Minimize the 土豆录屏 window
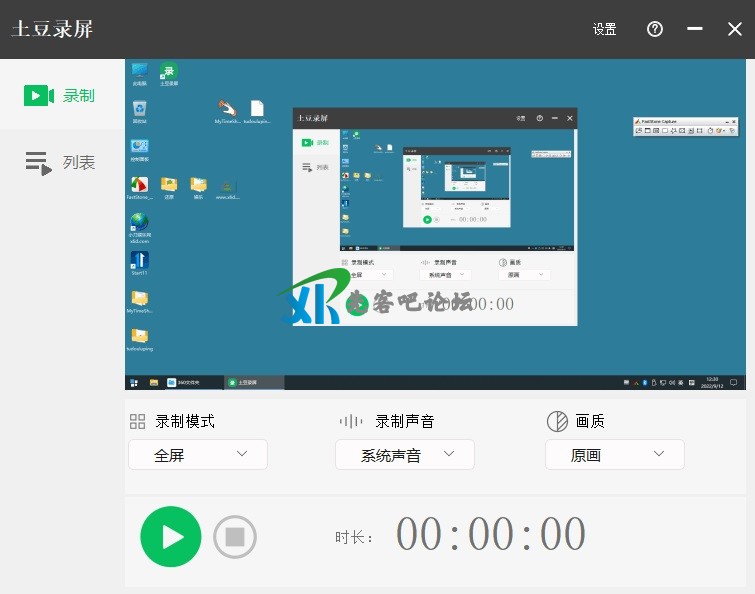755x594 pixels. tap(695, 29)
